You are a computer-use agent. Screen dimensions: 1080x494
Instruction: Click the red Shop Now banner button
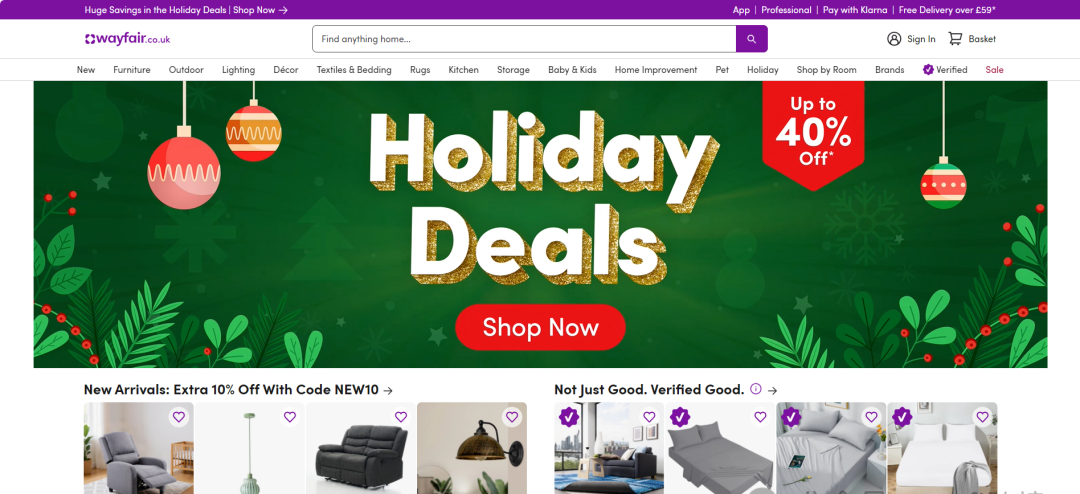click(540, 327)
